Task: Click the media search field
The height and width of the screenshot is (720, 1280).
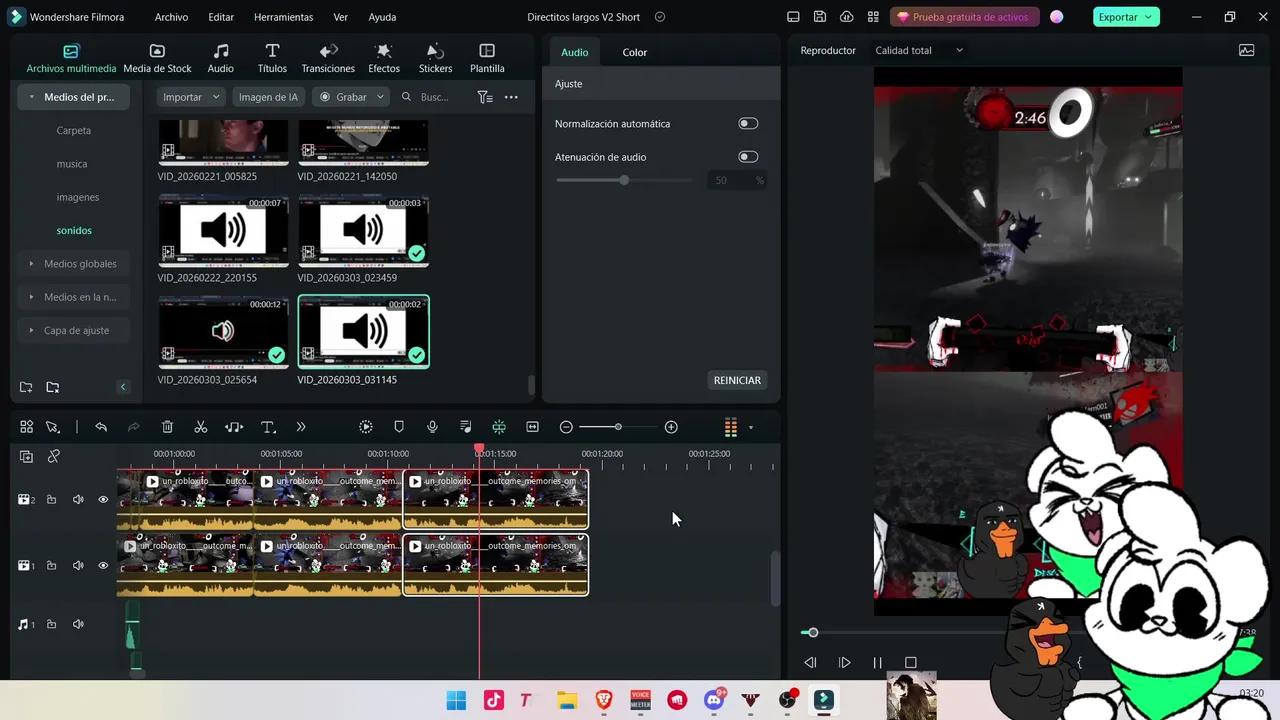Action: [433, 97]
